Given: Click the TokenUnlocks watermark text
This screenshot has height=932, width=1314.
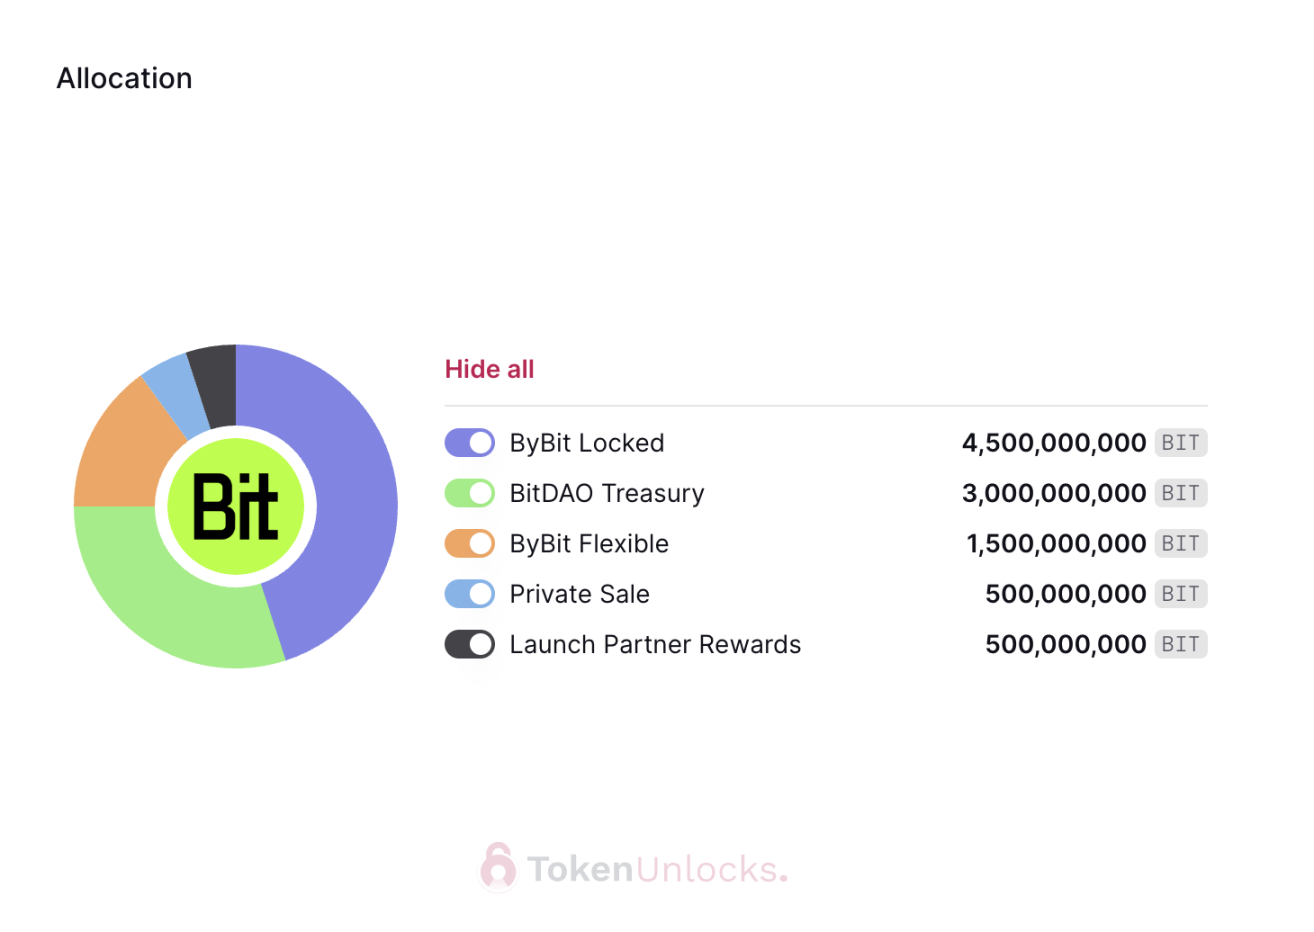Looking at the screenshot, I should [x=657, y=869].
